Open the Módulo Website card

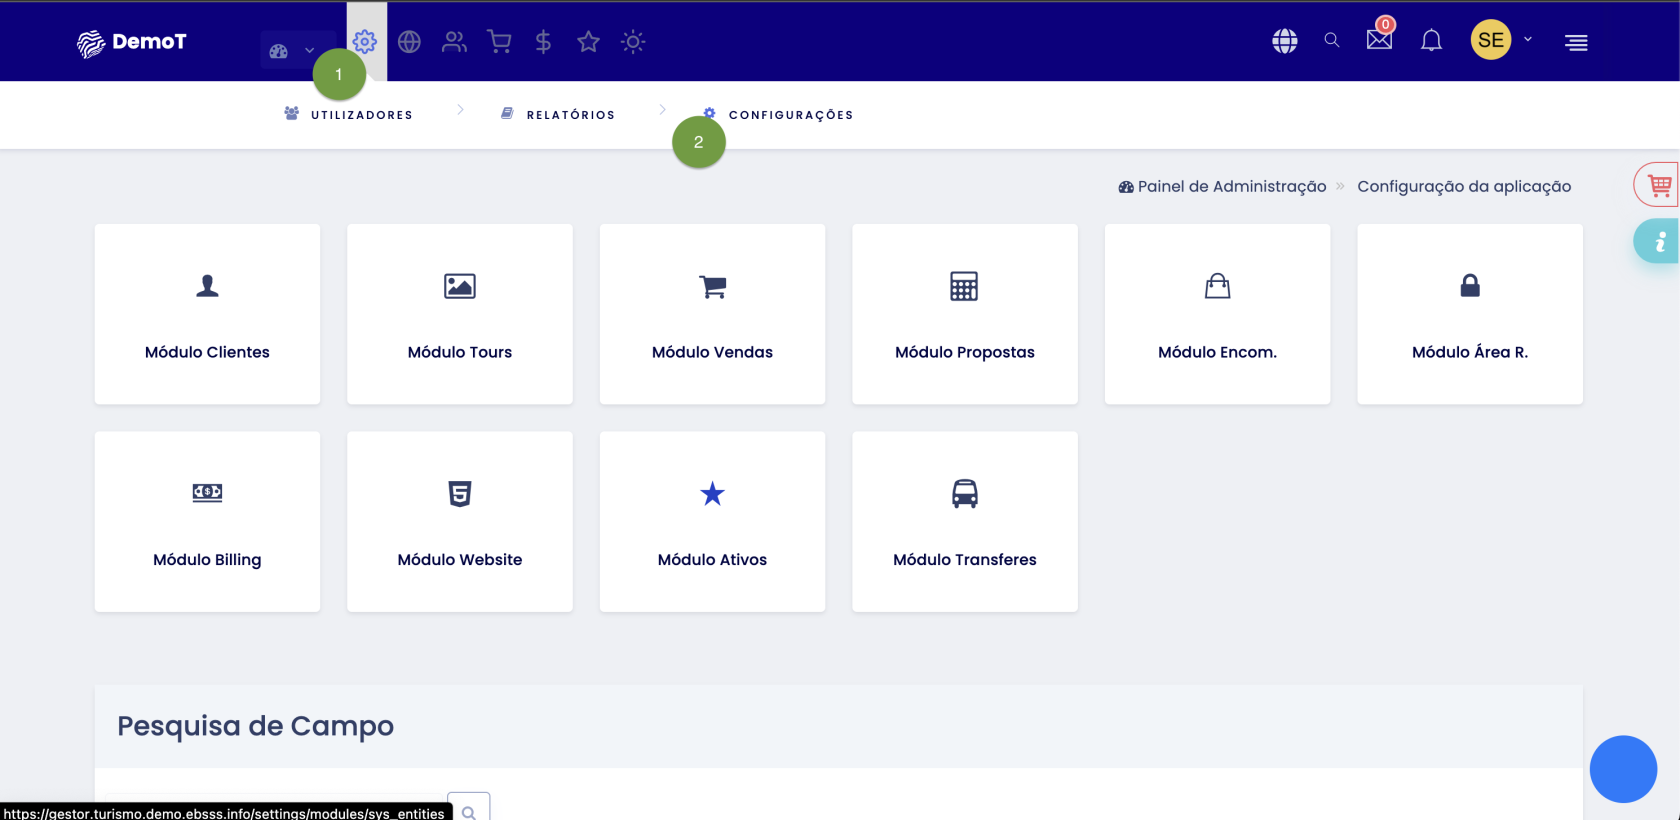tap(460, 522)
